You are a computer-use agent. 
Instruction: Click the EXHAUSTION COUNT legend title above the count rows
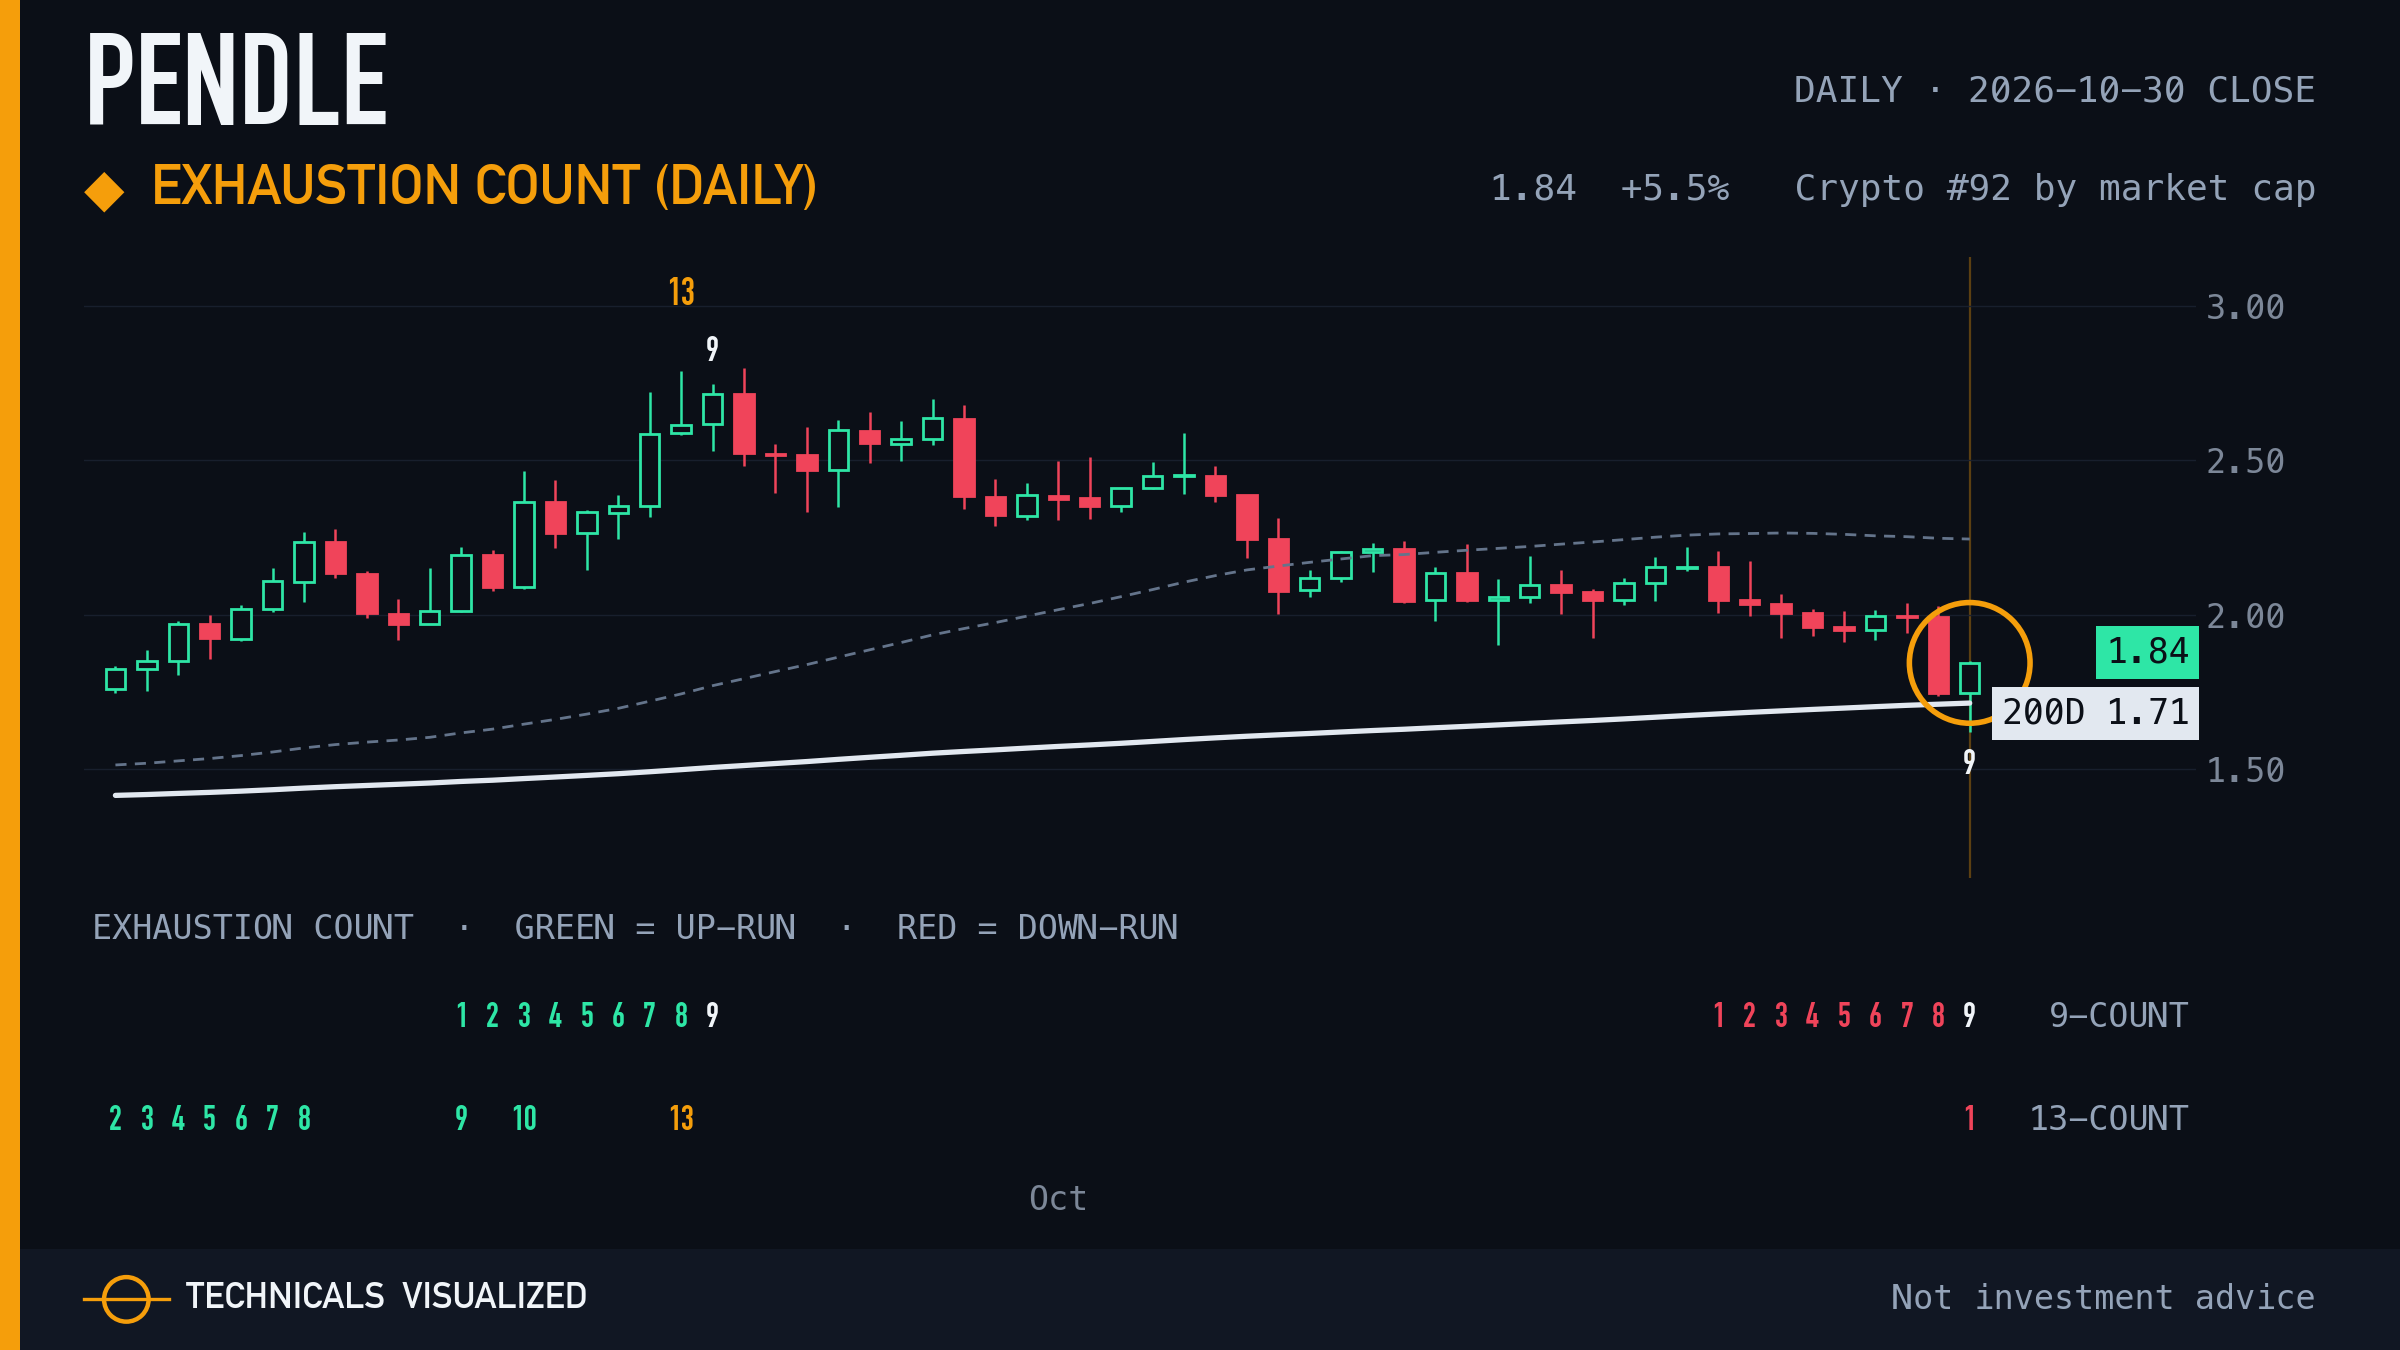pyautogui.click(x=253, y=928)
